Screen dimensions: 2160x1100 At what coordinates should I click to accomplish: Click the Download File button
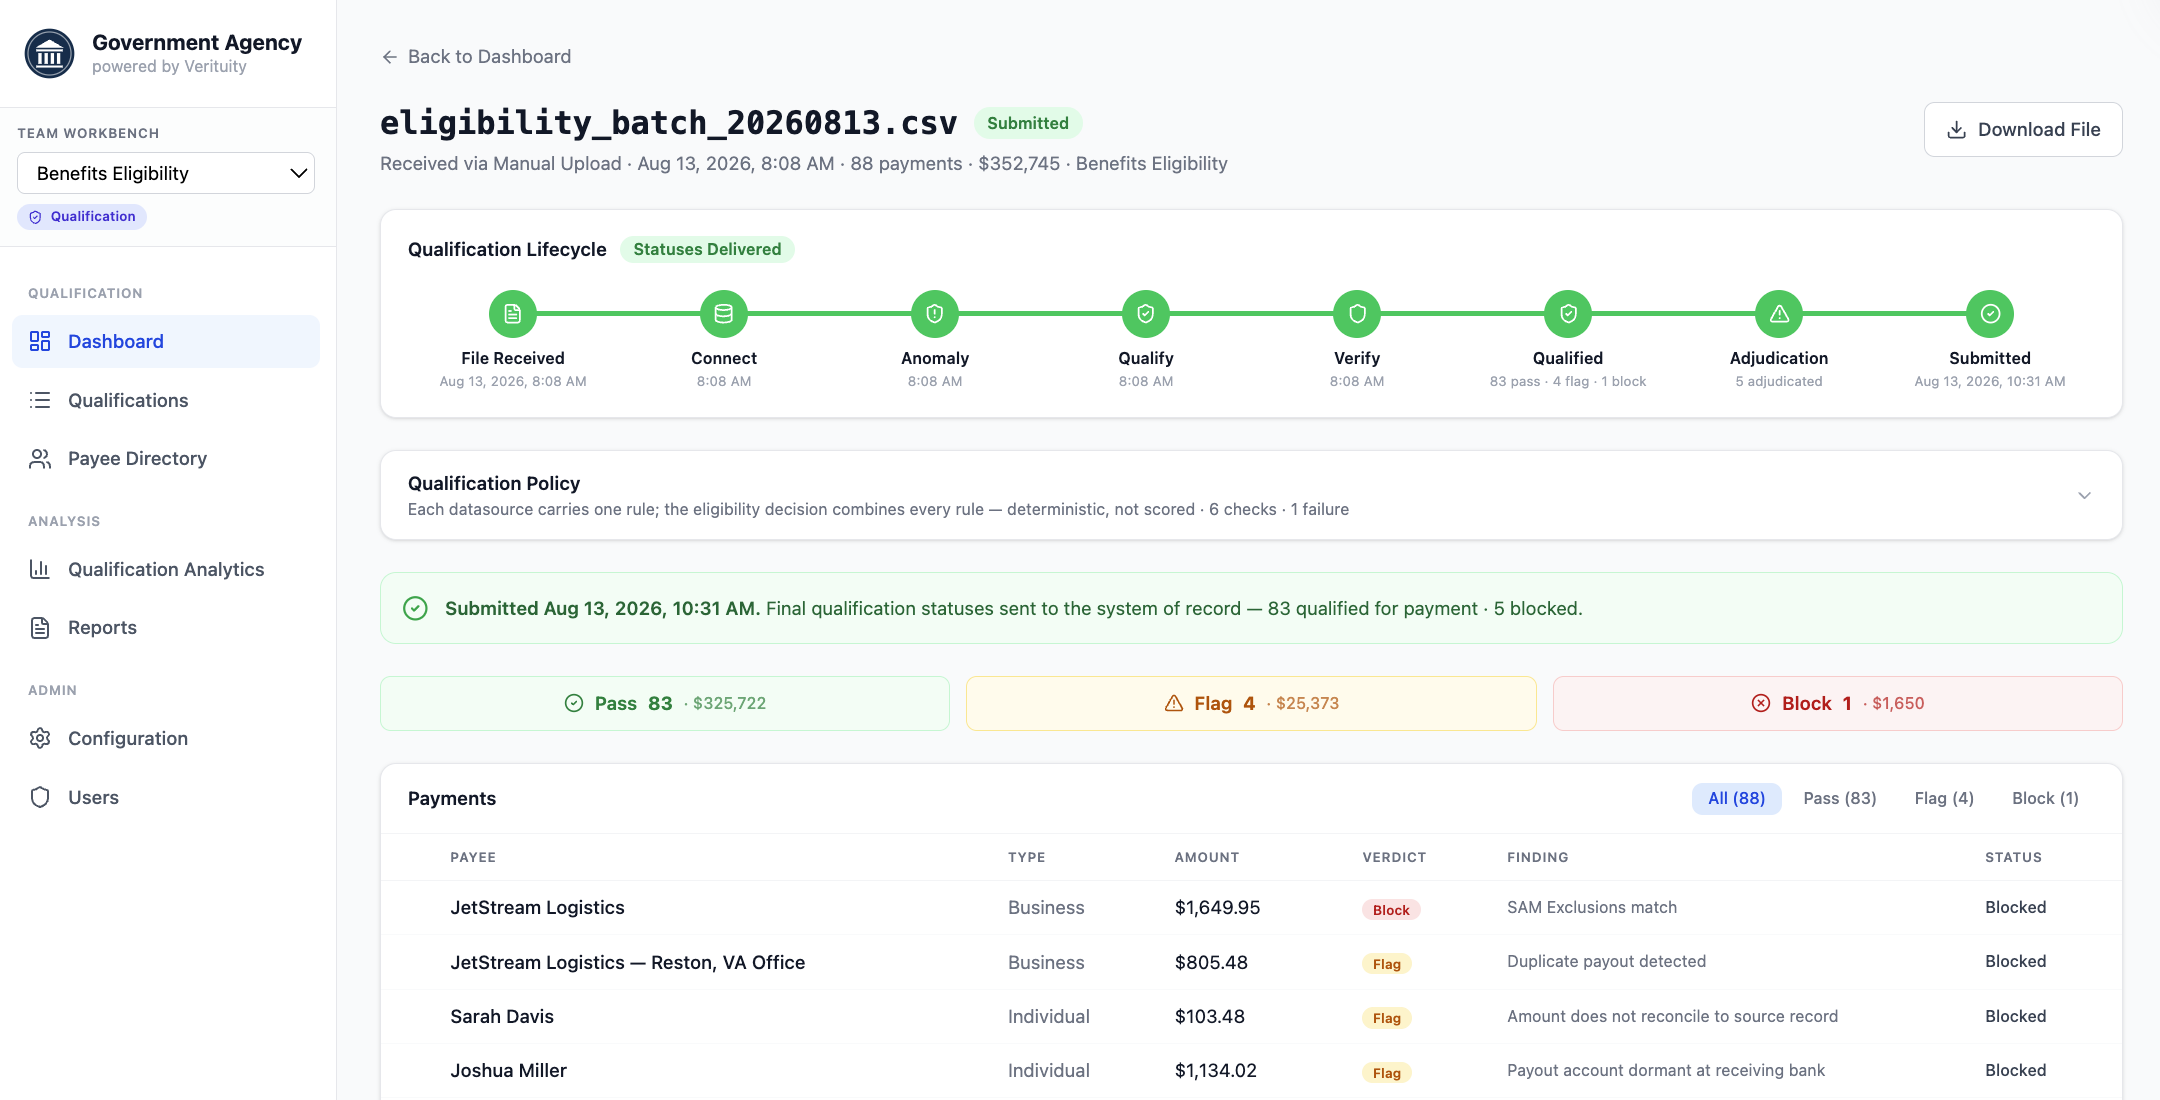click(2023, 129)
